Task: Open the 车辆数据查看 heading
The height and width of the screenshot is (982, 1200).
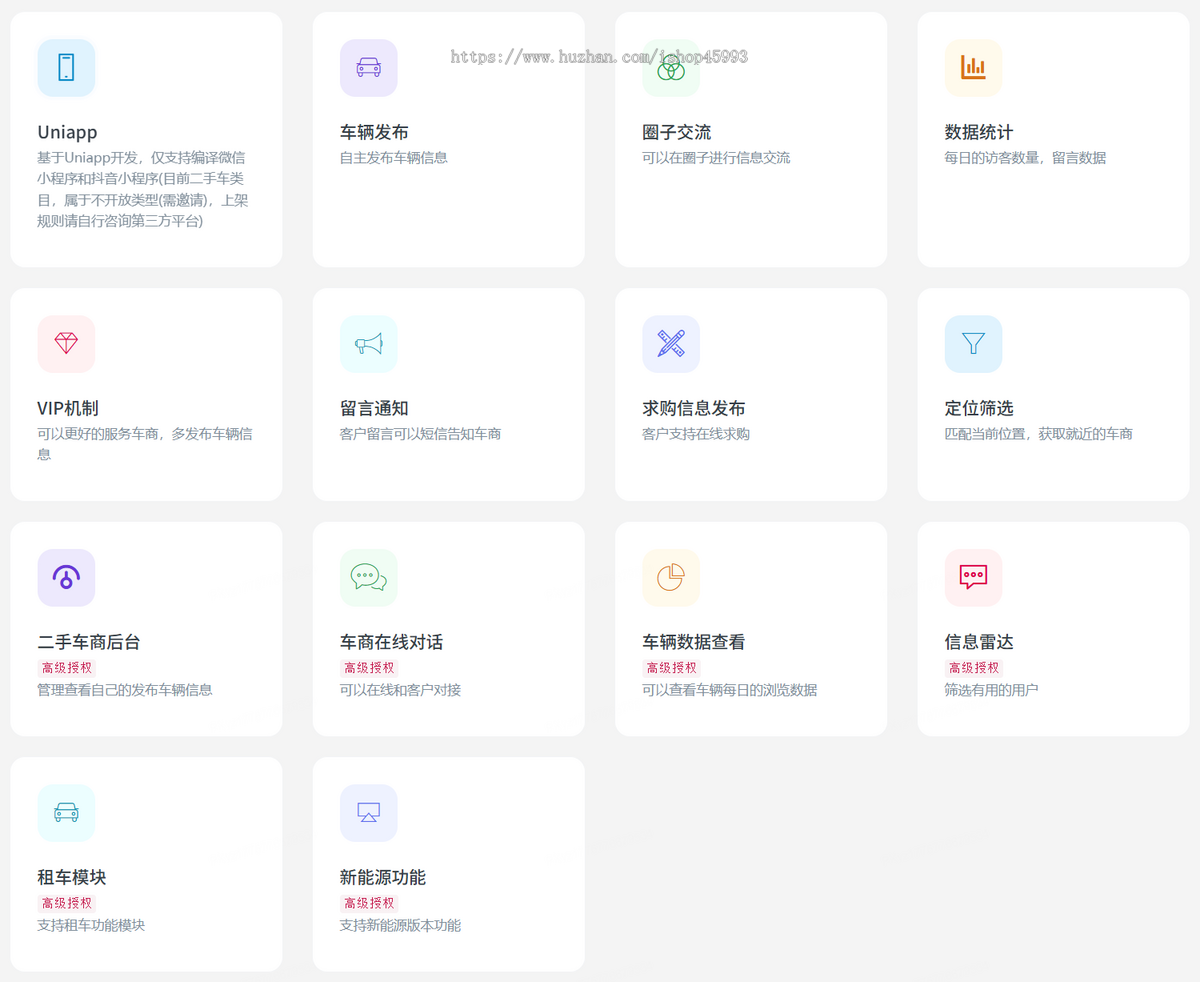Action: click(x=694, y=642)
